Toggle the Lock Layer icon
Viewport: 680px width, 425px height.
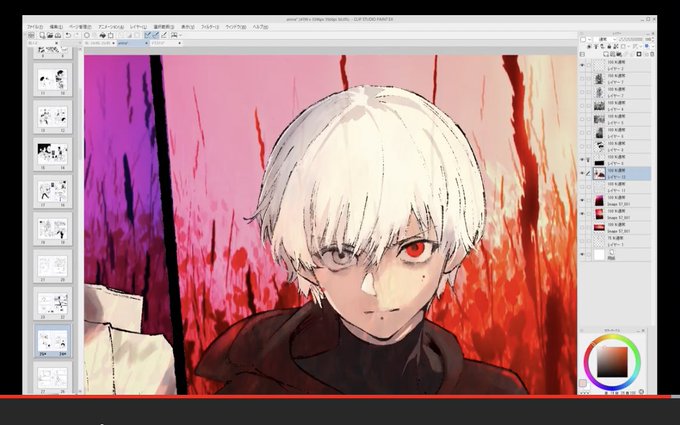(x=609, y=46)
